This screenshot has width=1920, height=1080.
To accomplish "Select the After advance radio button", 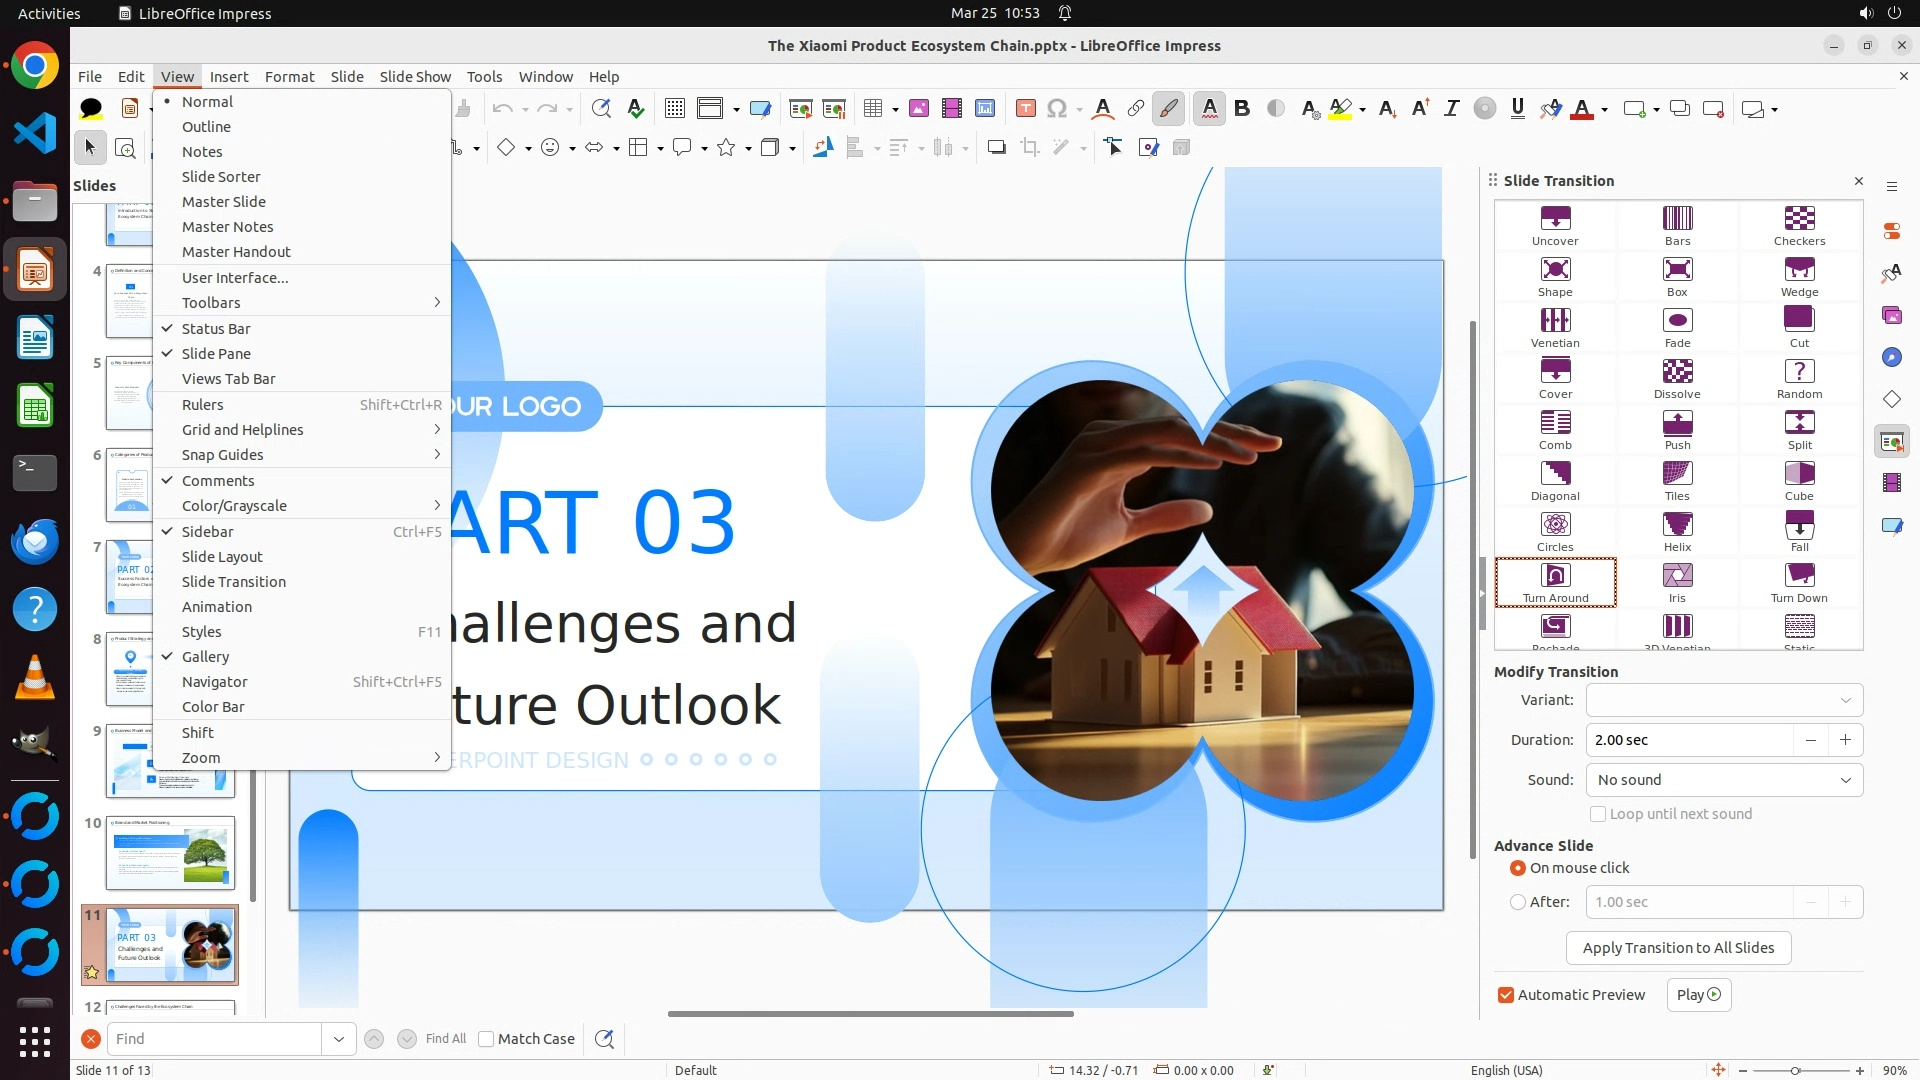I will [1518, 902].
